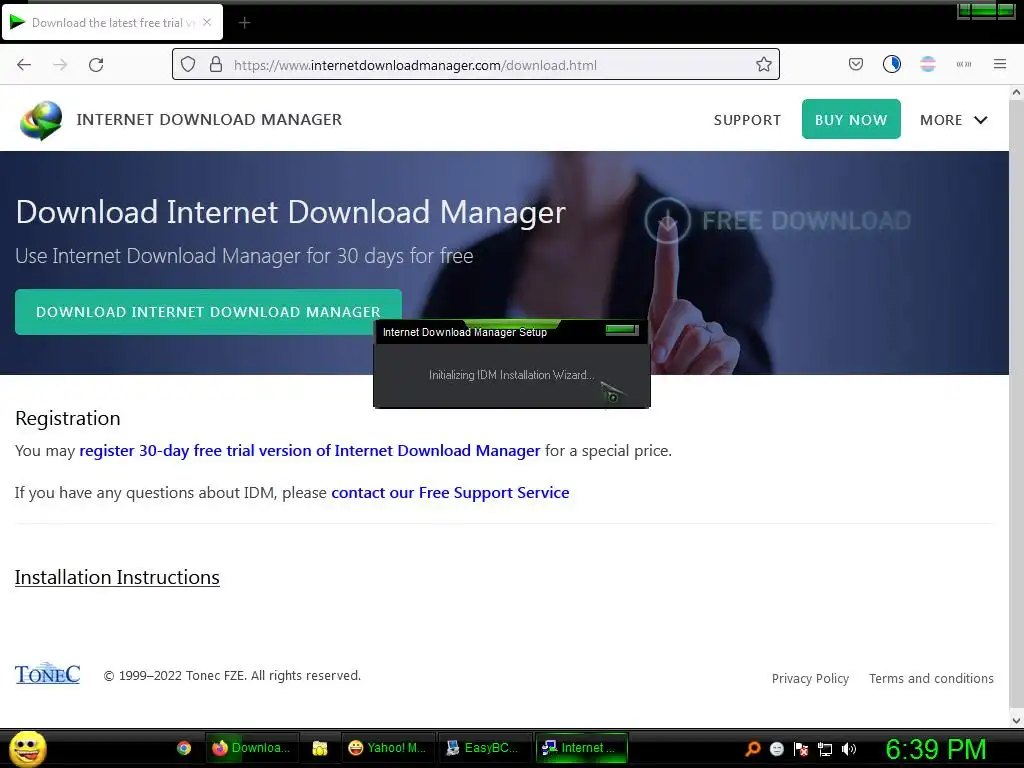Viewport: 1024px width, 768px height.
Task: Close the Download the latest free trial tab
Action: coord(207,22)
